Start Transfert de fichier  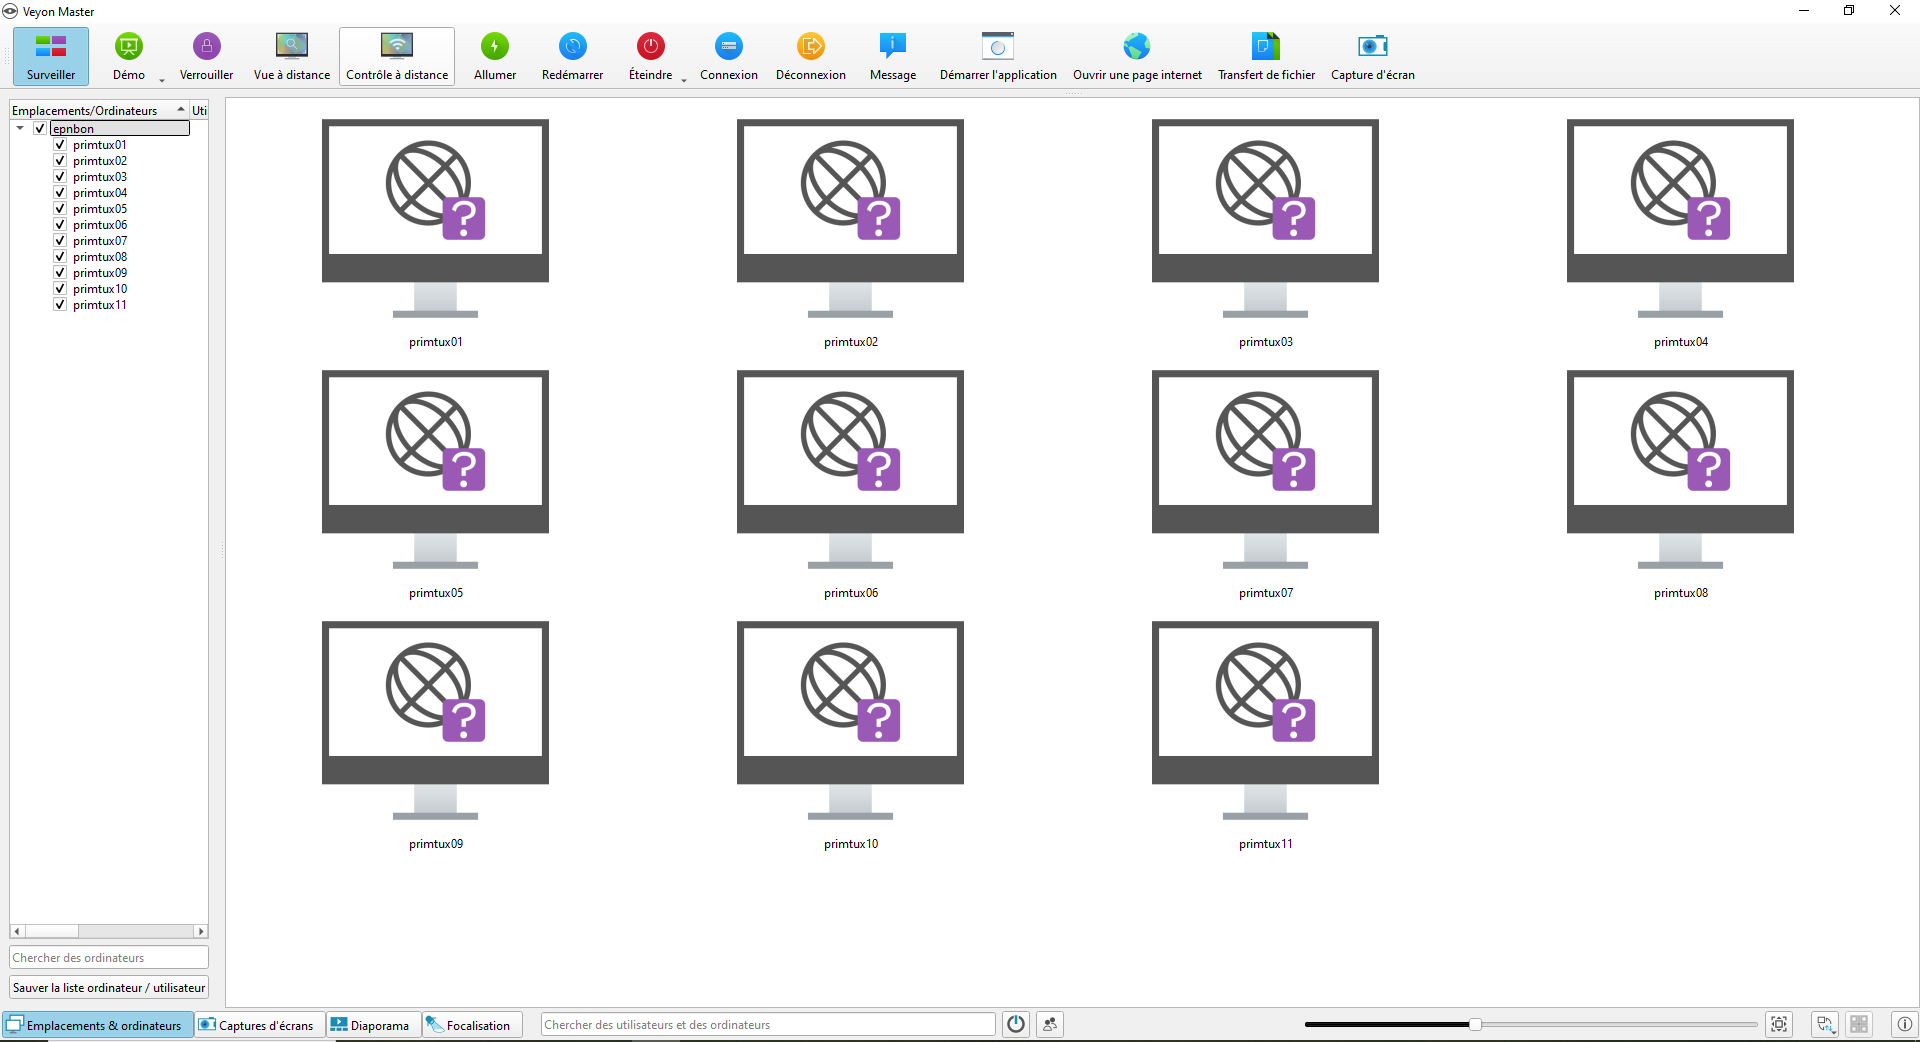click(1266, 56)
